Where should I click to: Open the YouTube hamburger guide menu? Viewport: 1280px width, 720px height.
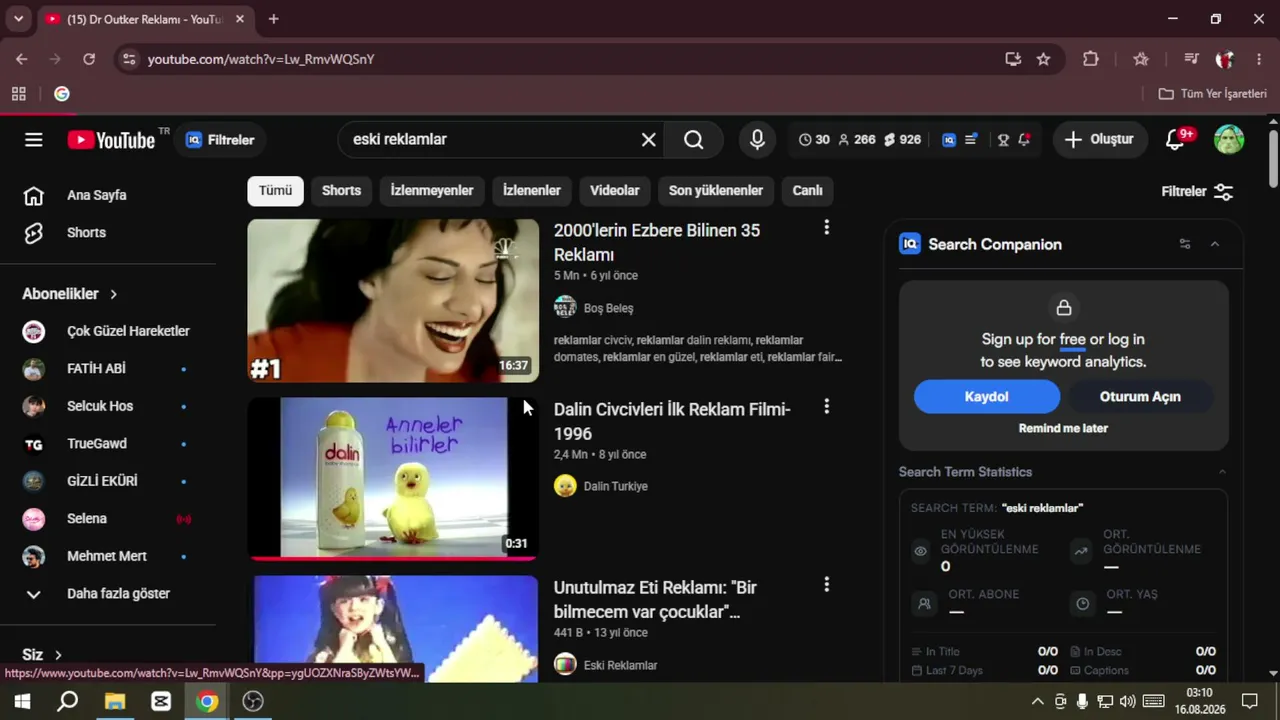pyautogui.click(x=34, y=140)
